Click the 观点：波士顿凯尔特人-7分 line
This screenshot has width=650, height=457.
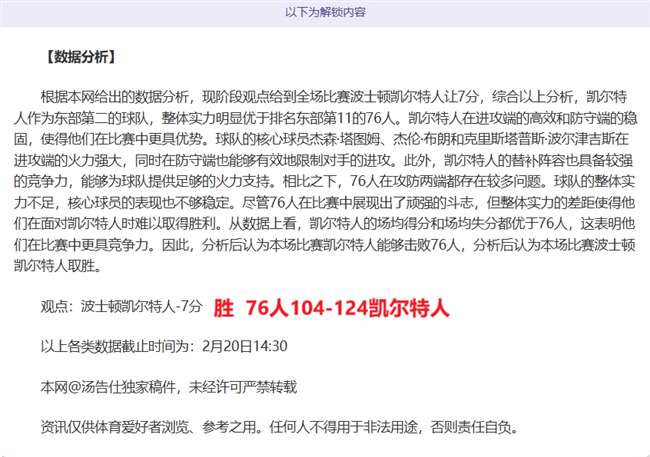pos(121,306)
